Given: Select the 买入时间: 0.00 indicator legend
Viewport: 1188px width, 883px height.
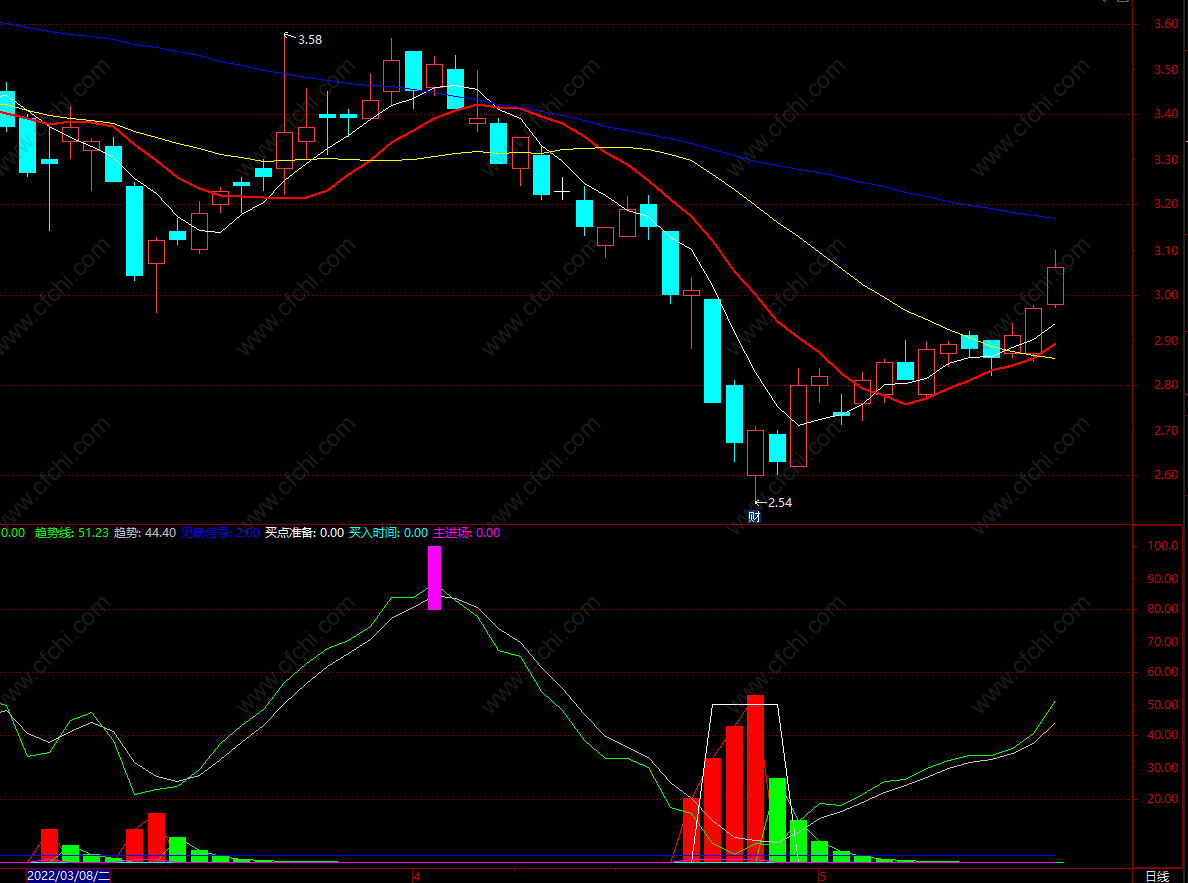Looking at the screenshot, I should pos(388,533).
